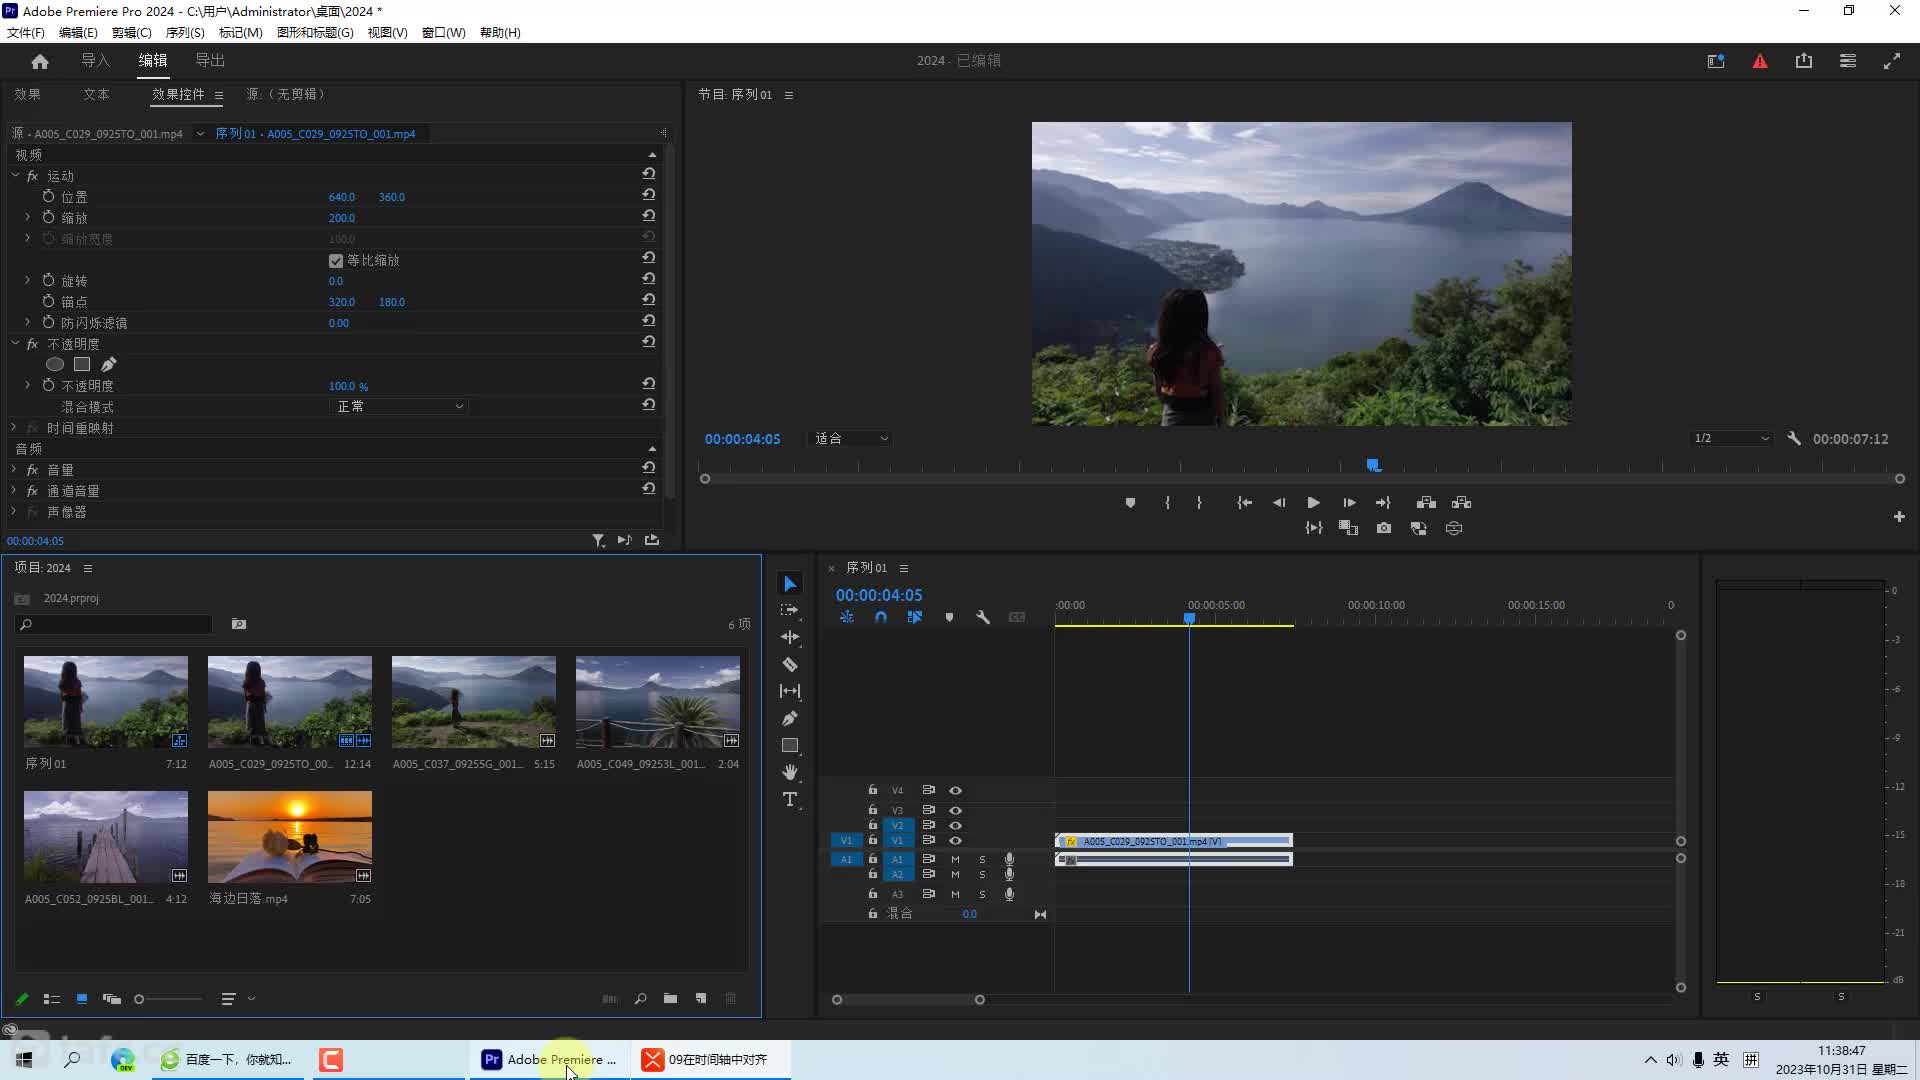The height and width of the screenshot is (1080, 1920).
Task: Select the Hand tool
Action: [x=790, y=772]
